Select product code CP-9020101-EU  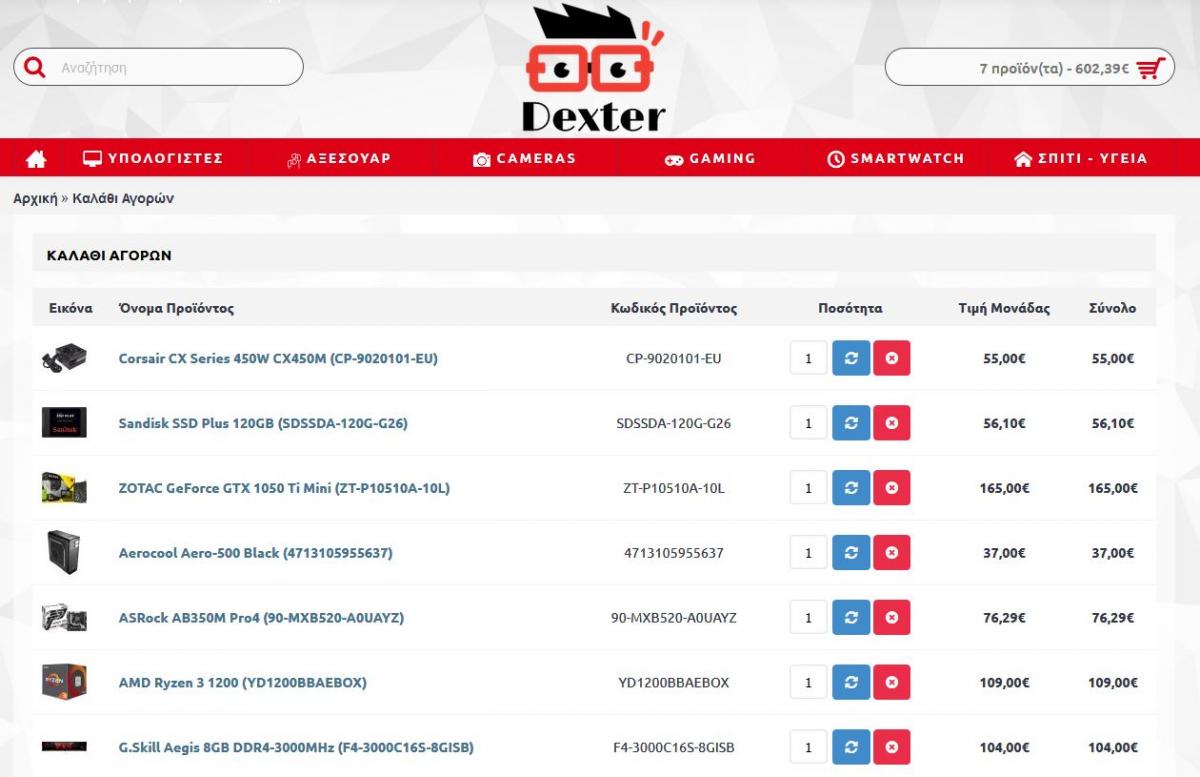pyautogui.click(x=673, y=358)
